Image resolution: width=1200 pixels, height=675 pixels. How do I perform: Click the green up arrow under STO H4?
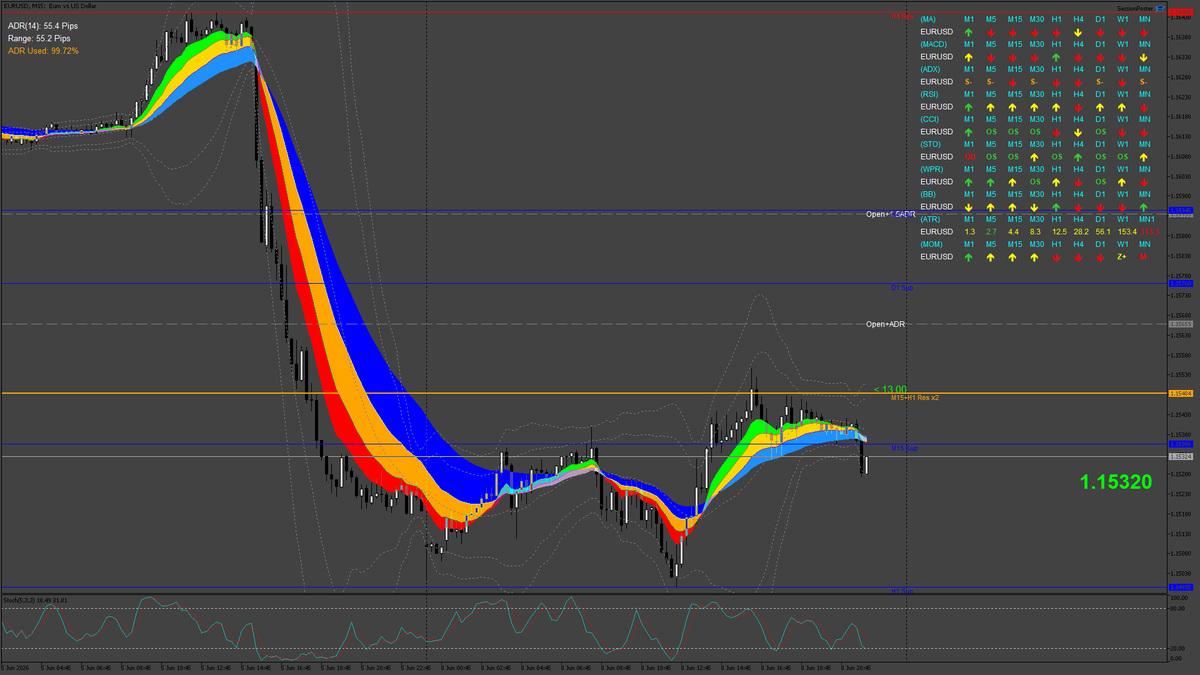pos(1078,157)
